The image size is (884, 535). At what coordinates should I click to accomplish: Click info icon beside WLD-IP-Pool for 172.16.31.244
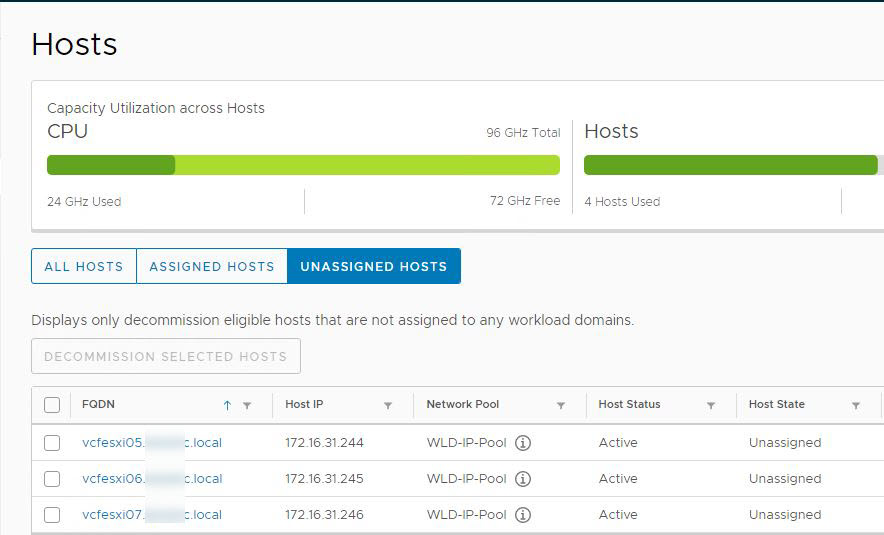(523, 443)
